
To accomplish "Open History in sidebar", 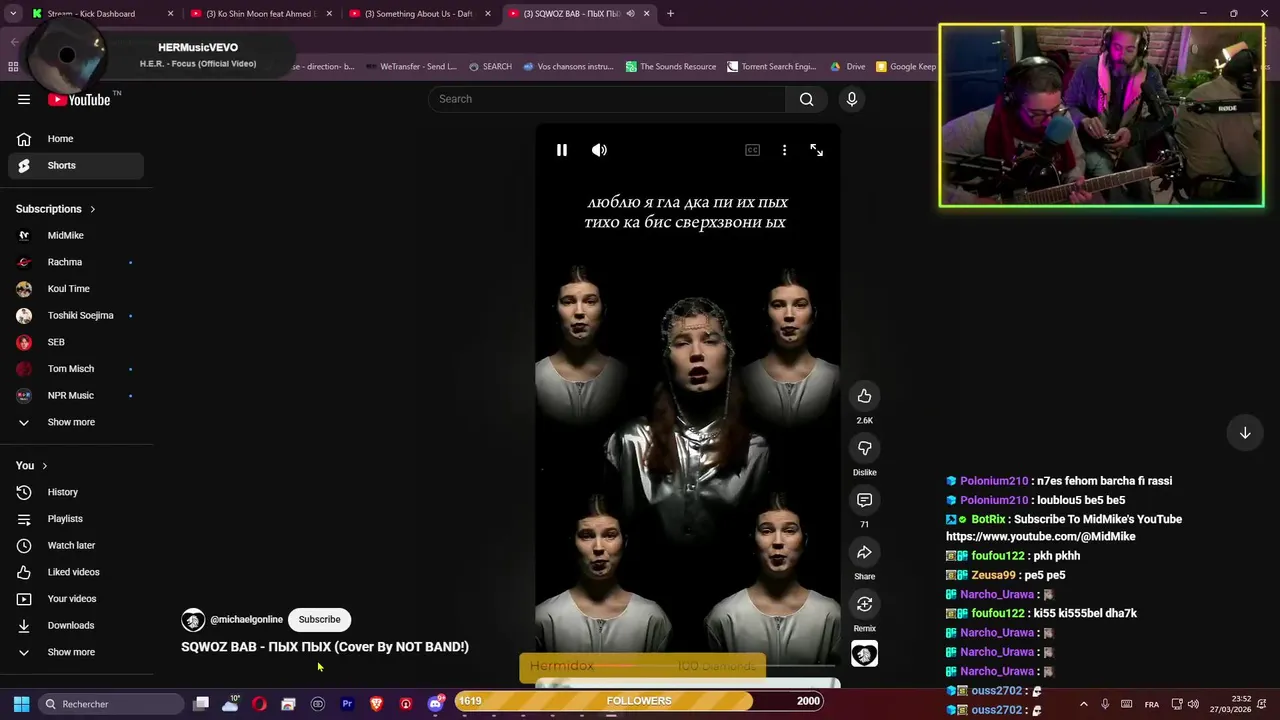I will pos(76,492).
